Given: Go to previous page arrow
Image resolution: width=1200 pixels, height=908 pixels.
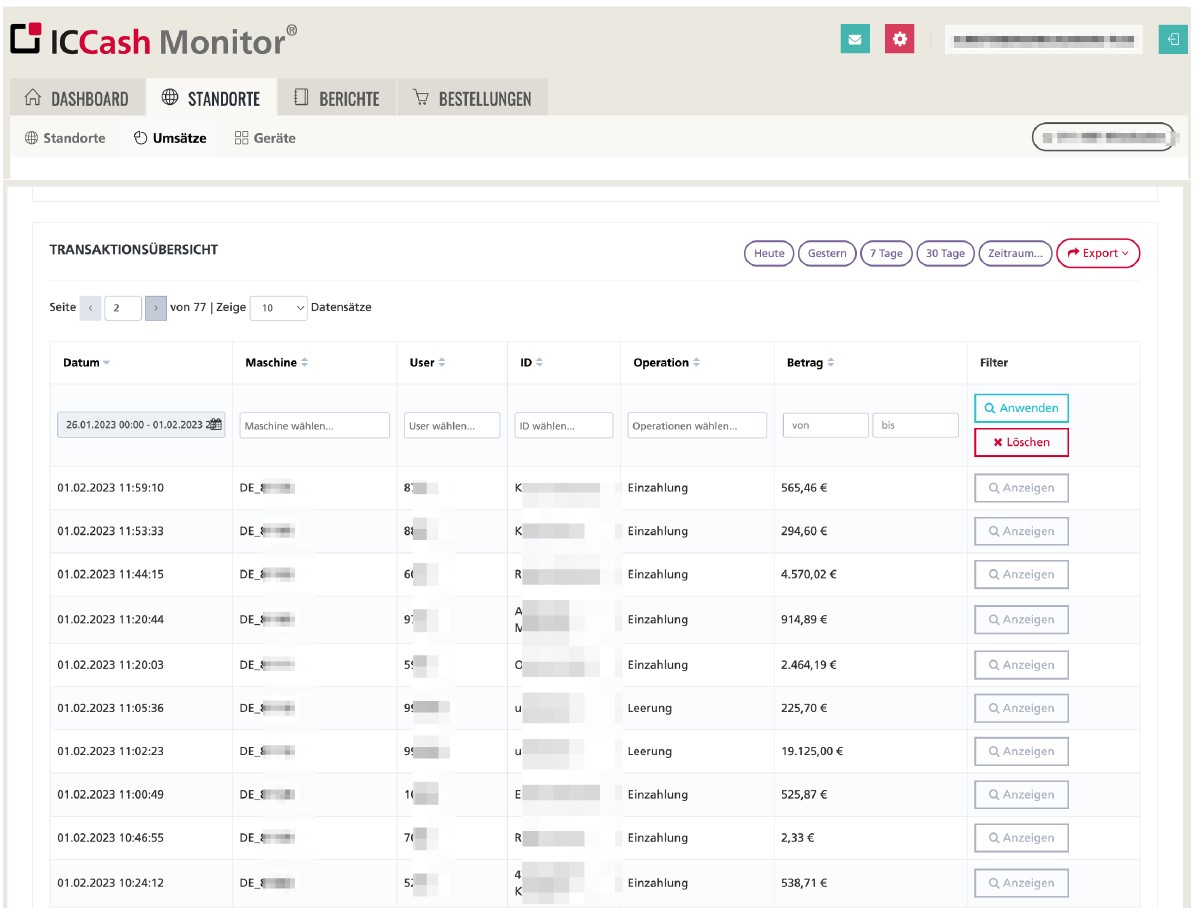Looking at the screenshot, I should coord(90,308).
